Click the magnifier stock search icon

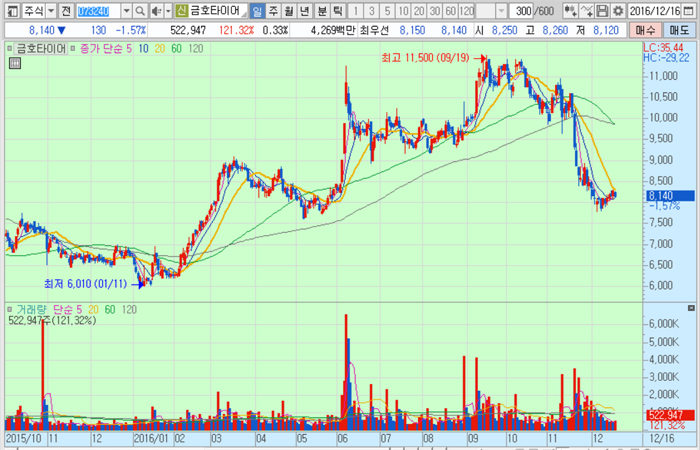pyautogui.click(x=141, y=11)
